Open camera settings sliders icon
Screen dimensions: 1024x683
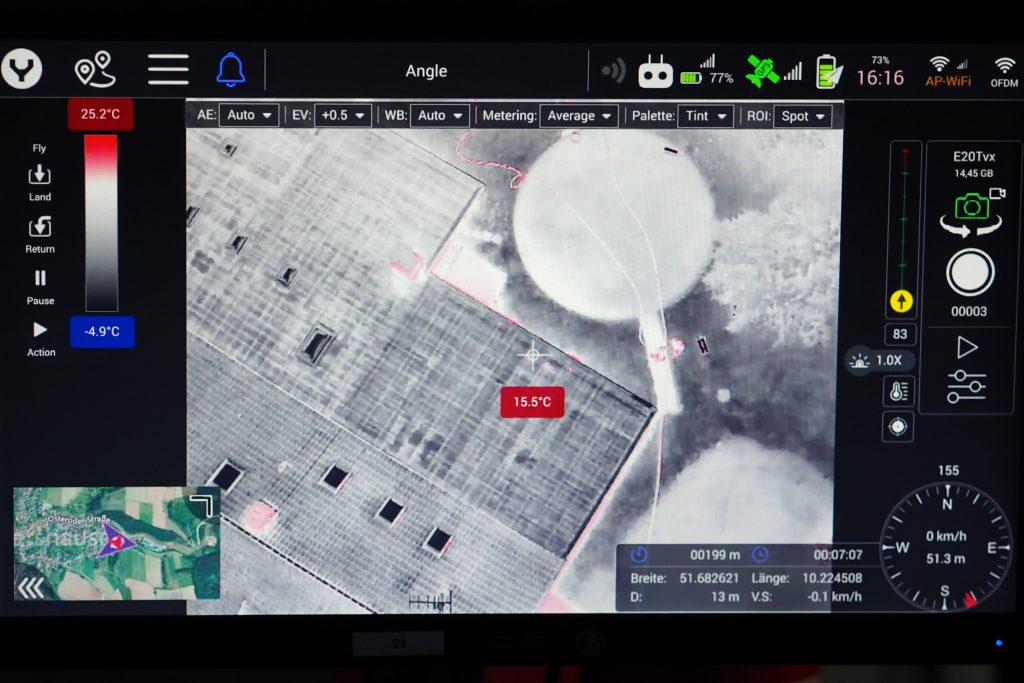point(967,386)
